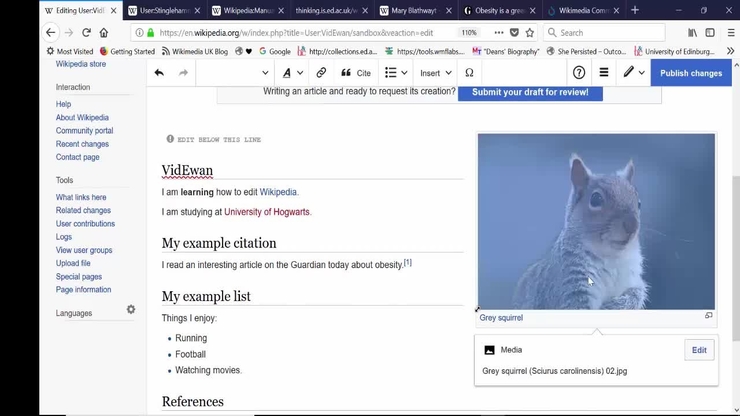740x416 pixels.
Task: Open Languages settings gear icon
Action: click(x=131, y=309)
